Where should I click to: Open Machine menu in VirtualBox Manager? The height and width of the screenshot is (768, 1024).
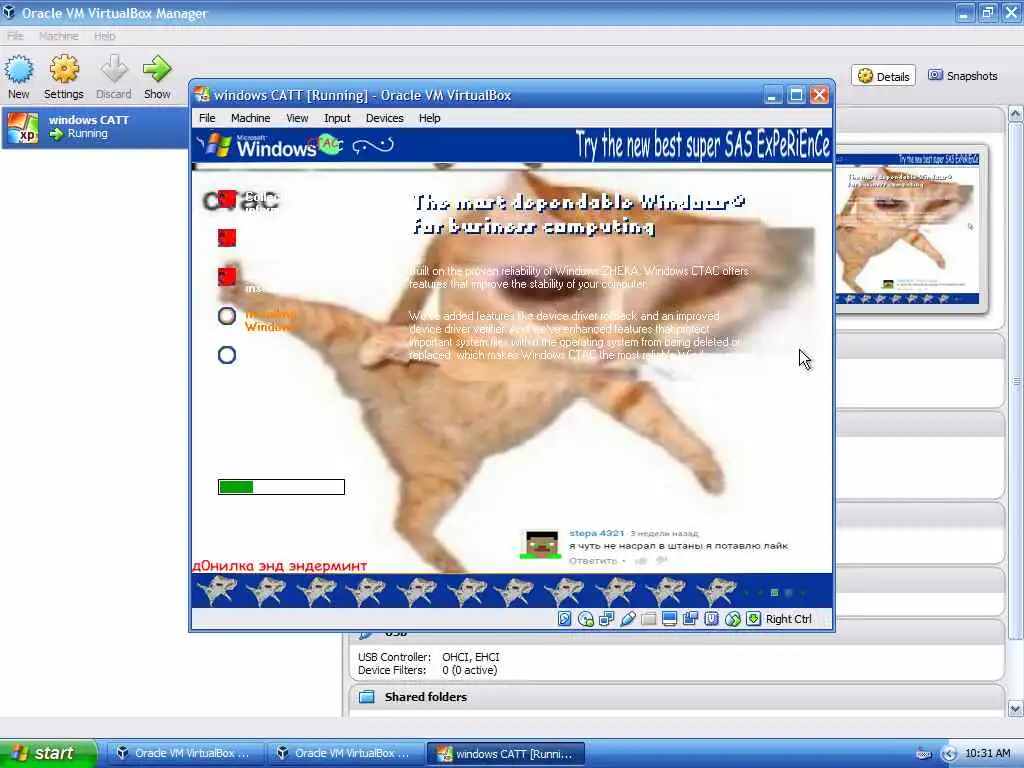pos(59,36)
